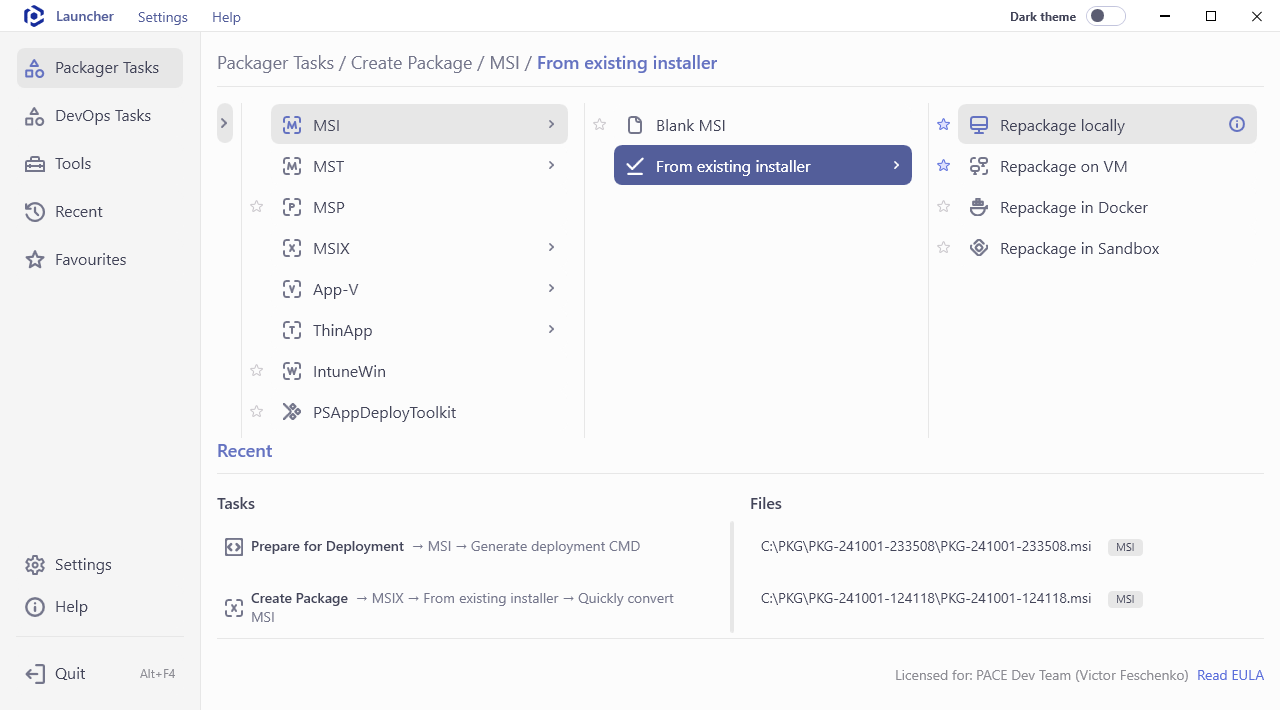
Task: Favourite the IntuneWin task star
Action: 256,370
